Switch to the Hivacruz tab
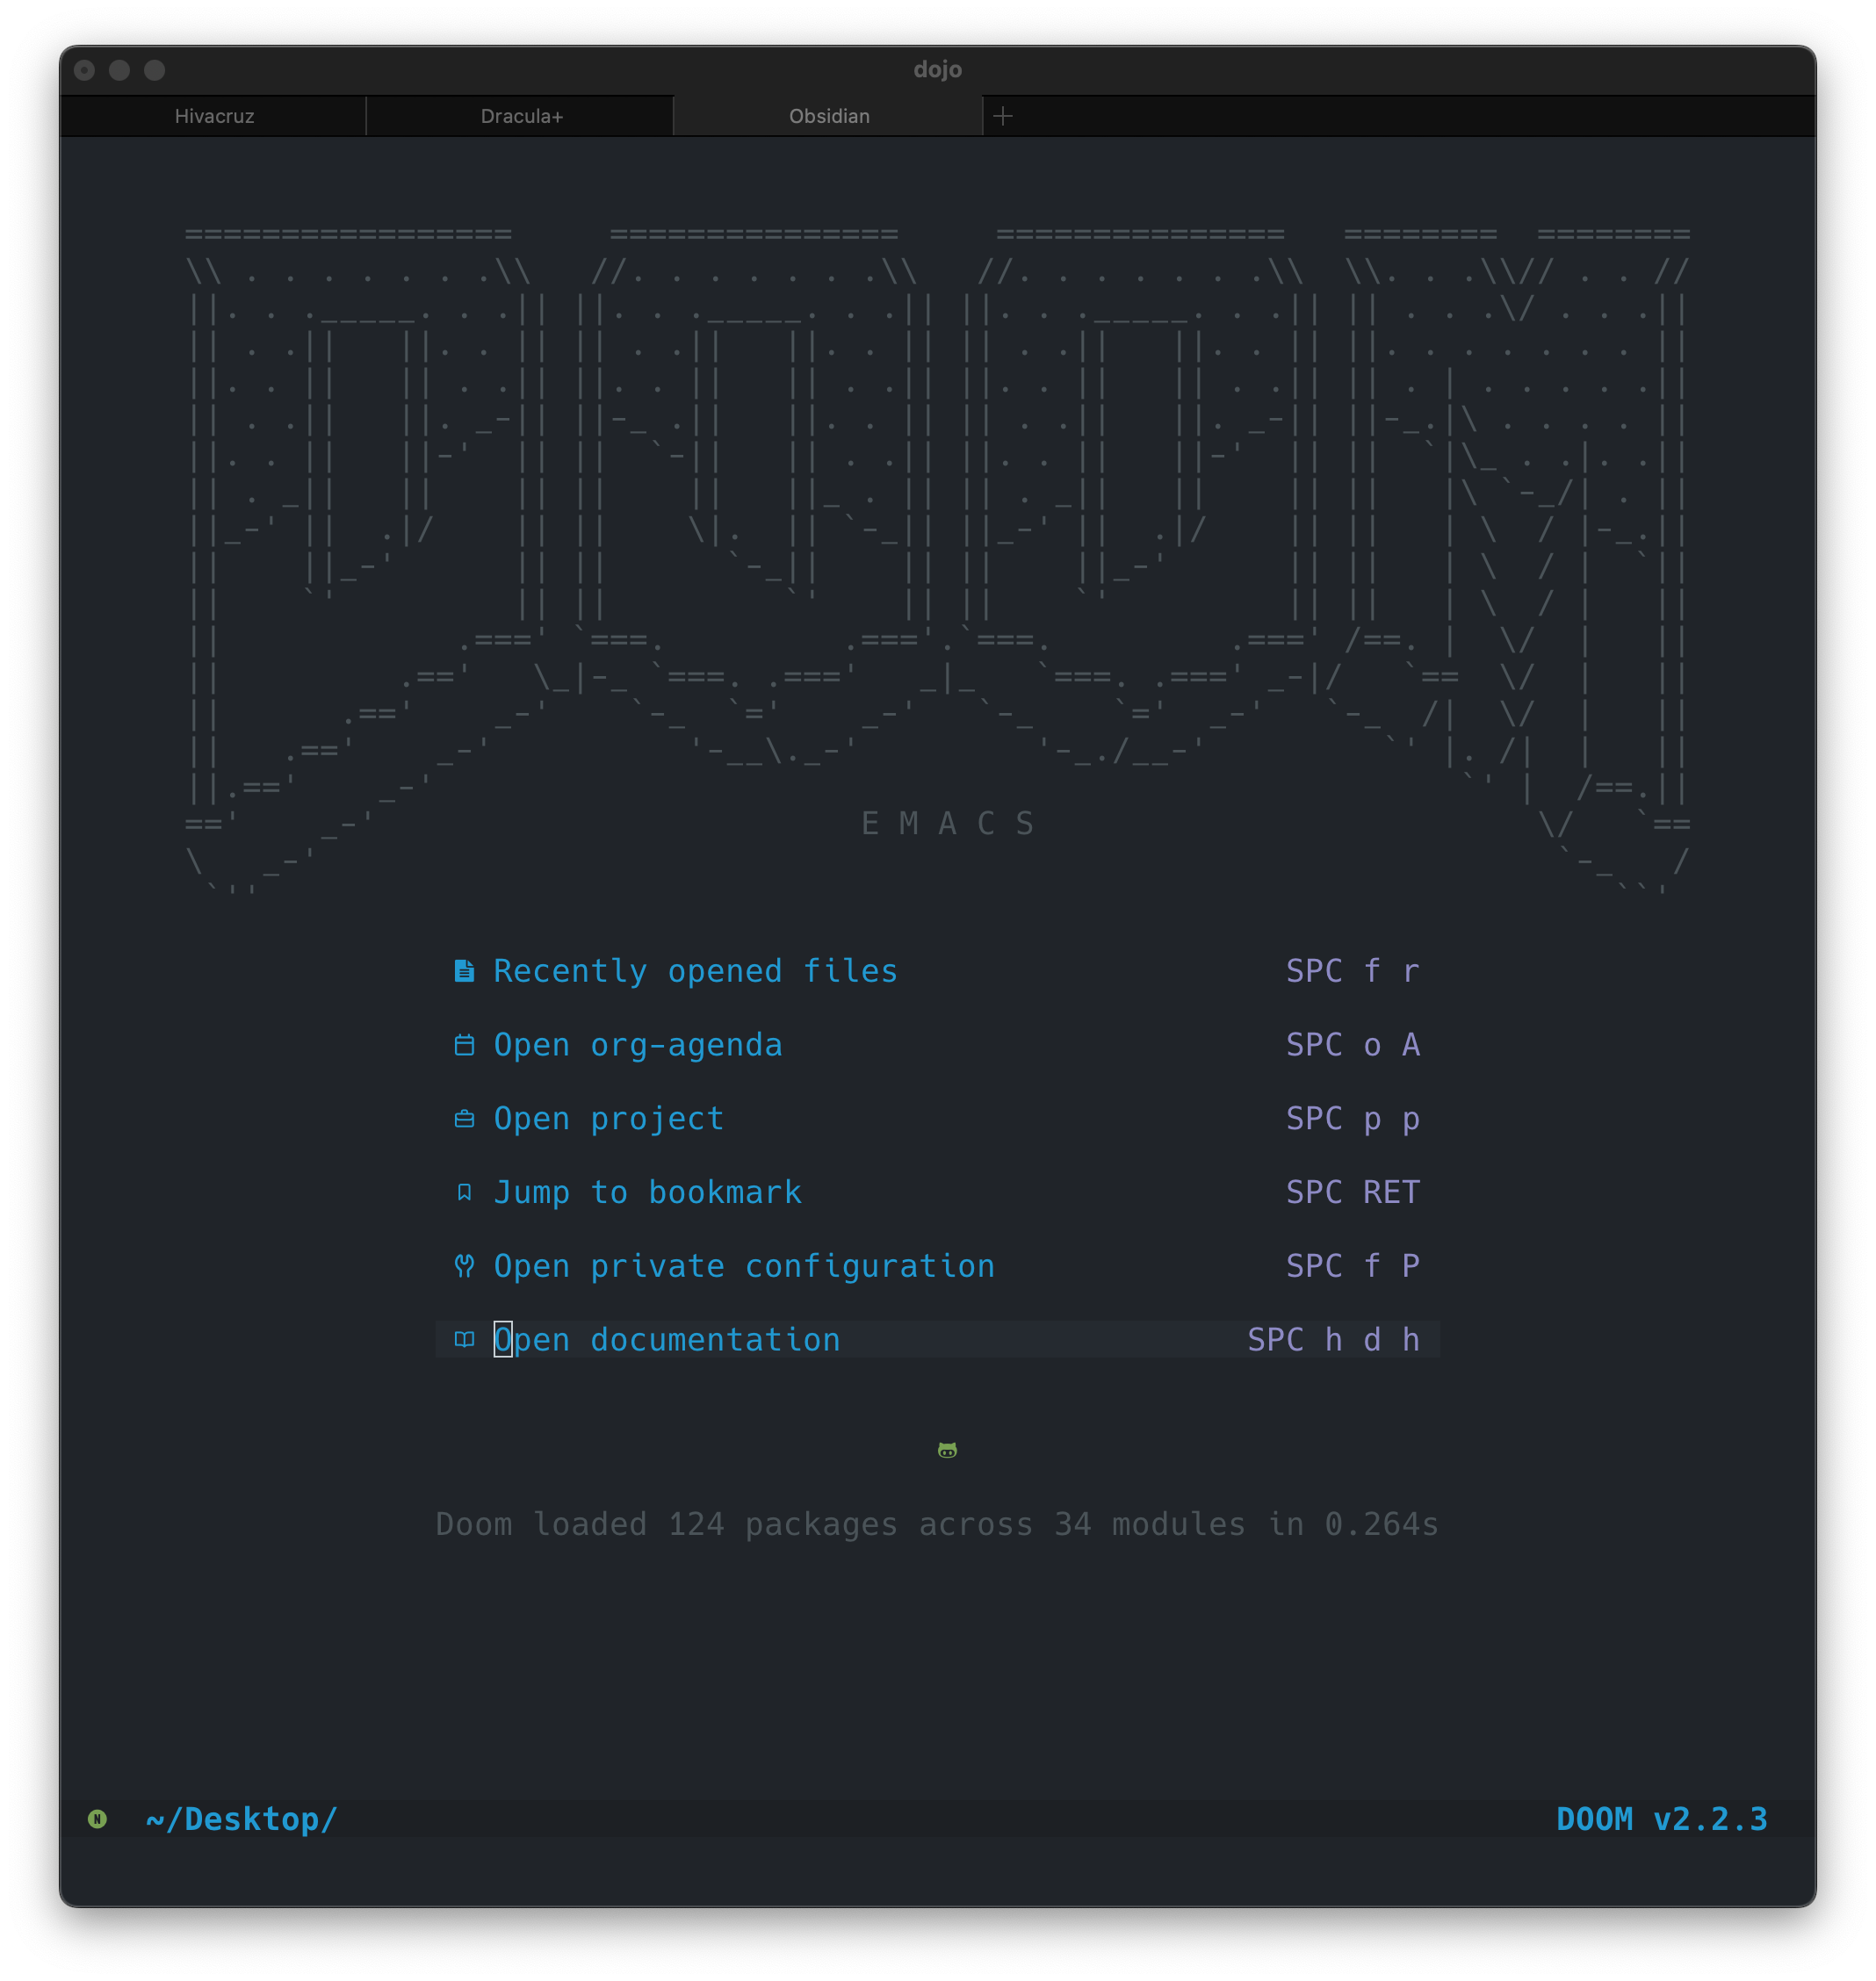This screenshot has width=1876, height=1981. pyautogui.click(x=214, y=116)
